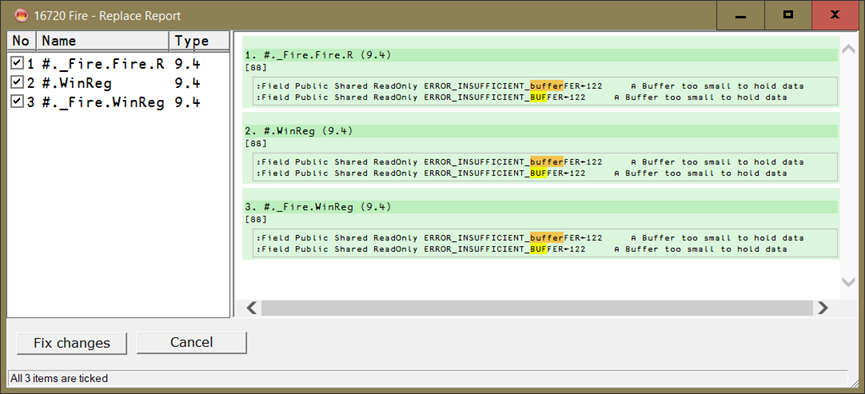
Task: Click orange 'buffer' highlight in section 2
Action: click(547, 162)
